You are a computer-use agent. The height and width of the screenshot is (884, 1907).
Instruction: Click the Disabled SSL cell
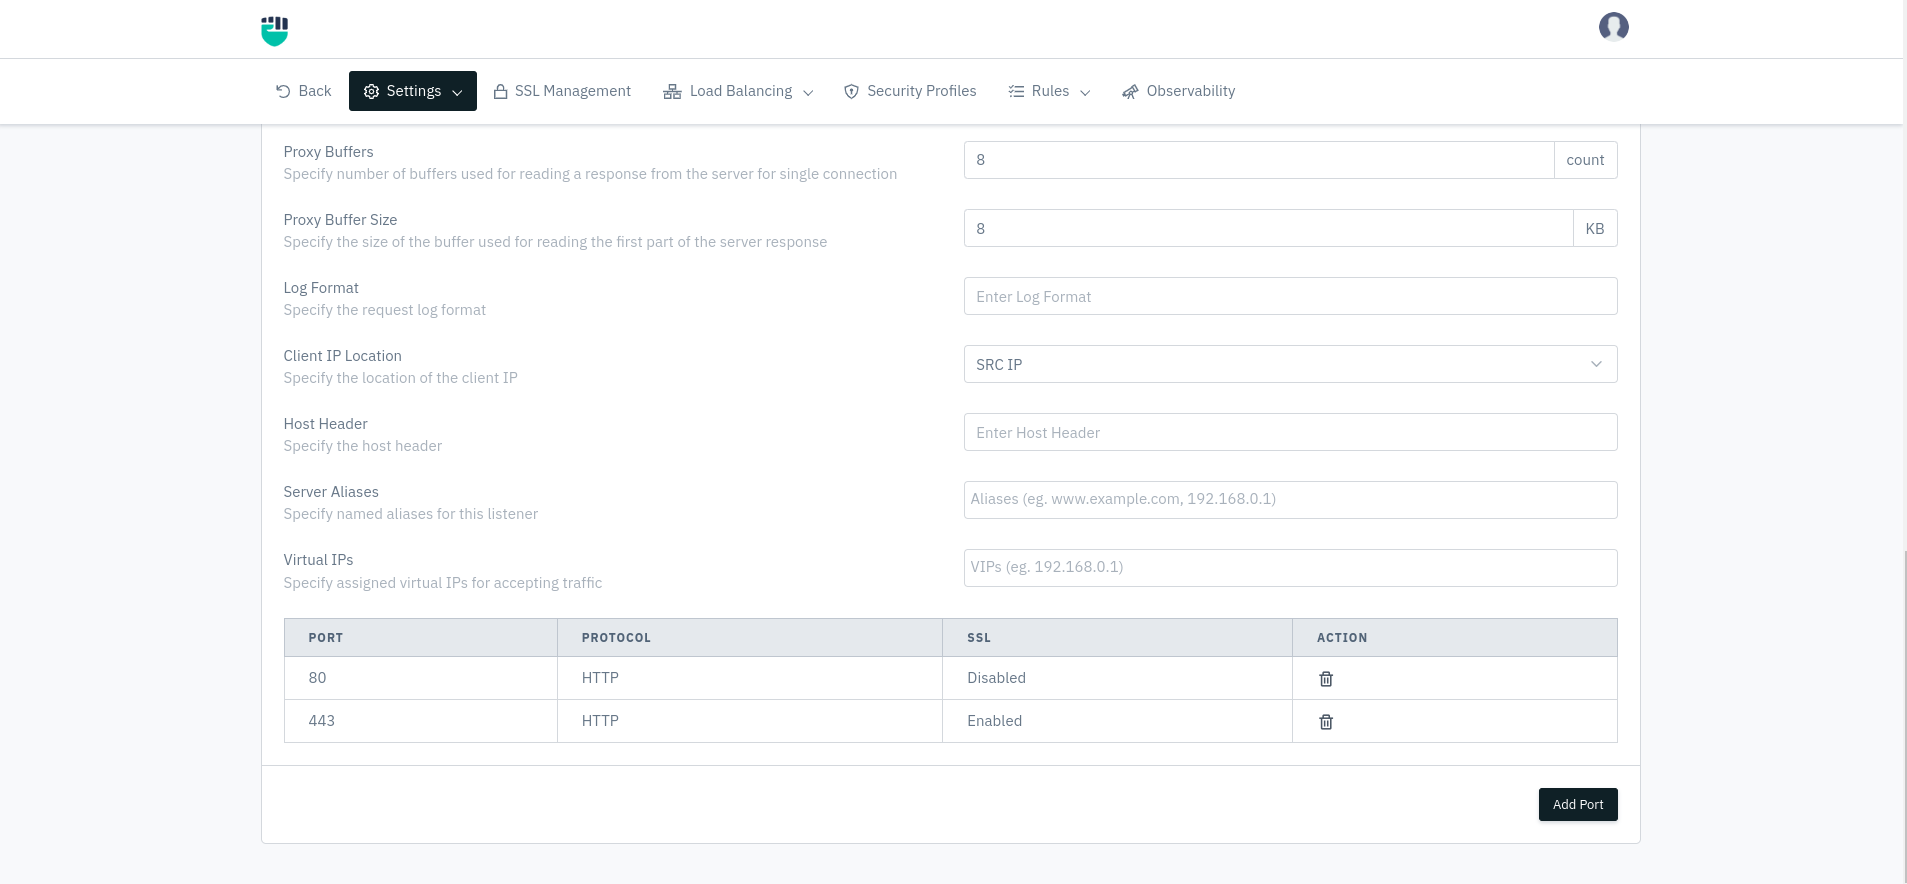tap(1117, 678)
